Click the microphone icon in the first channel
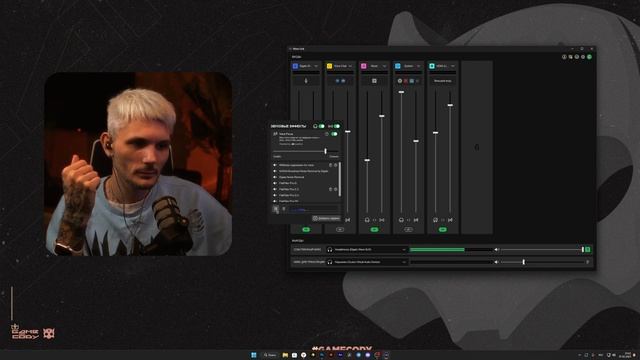The width and height of the screenshot is (640, 360). click(x=306, y=81)
